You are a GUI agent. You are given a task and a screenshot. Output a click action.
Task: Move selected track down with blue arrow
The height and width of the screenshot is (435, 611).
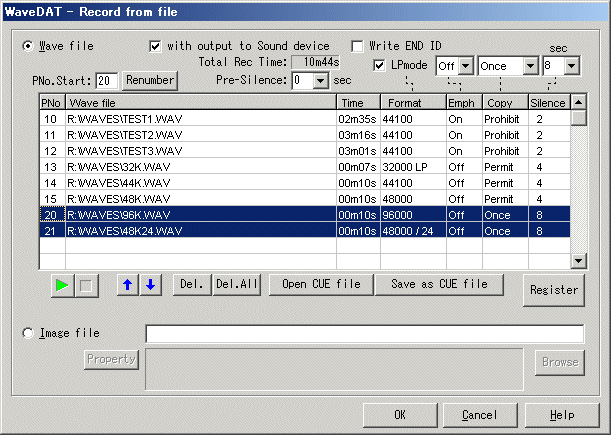pos(149,285)
